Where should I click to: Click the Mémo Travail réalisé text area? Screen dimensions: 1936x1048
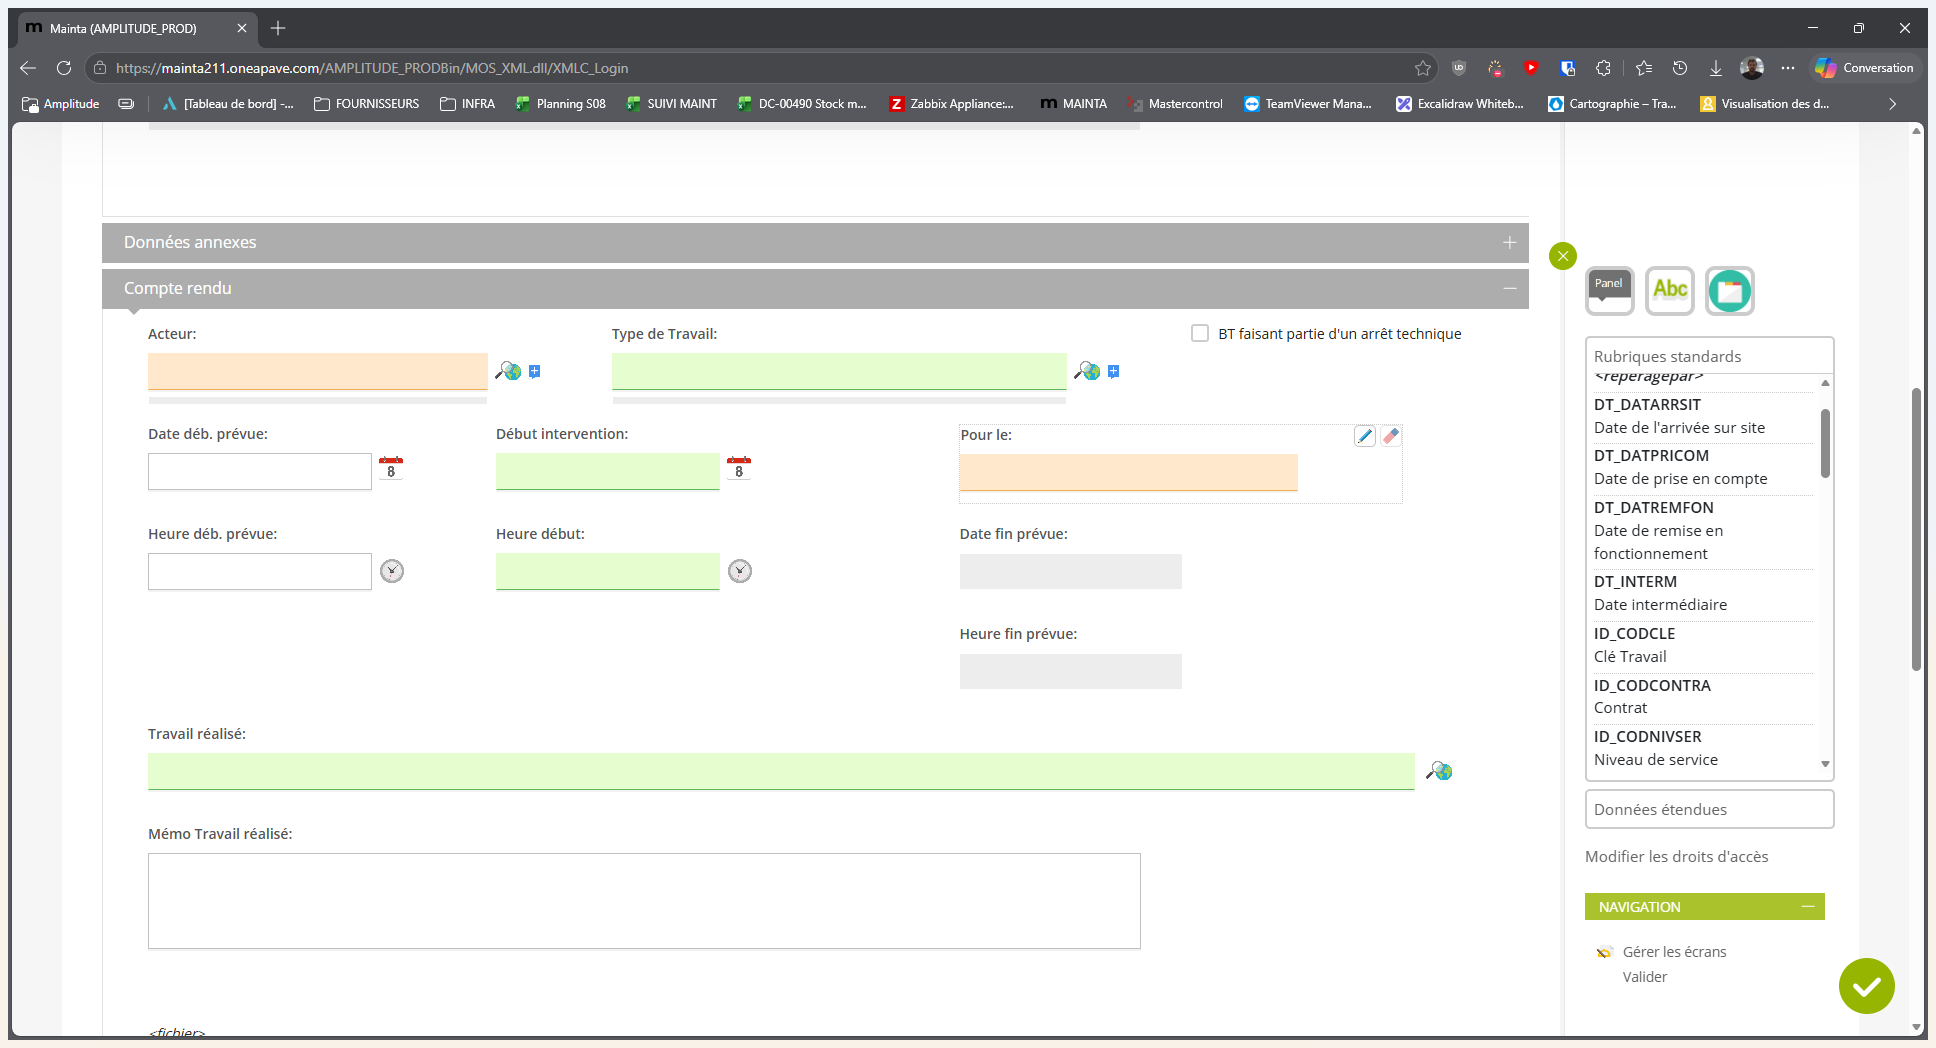click(644, 901)
